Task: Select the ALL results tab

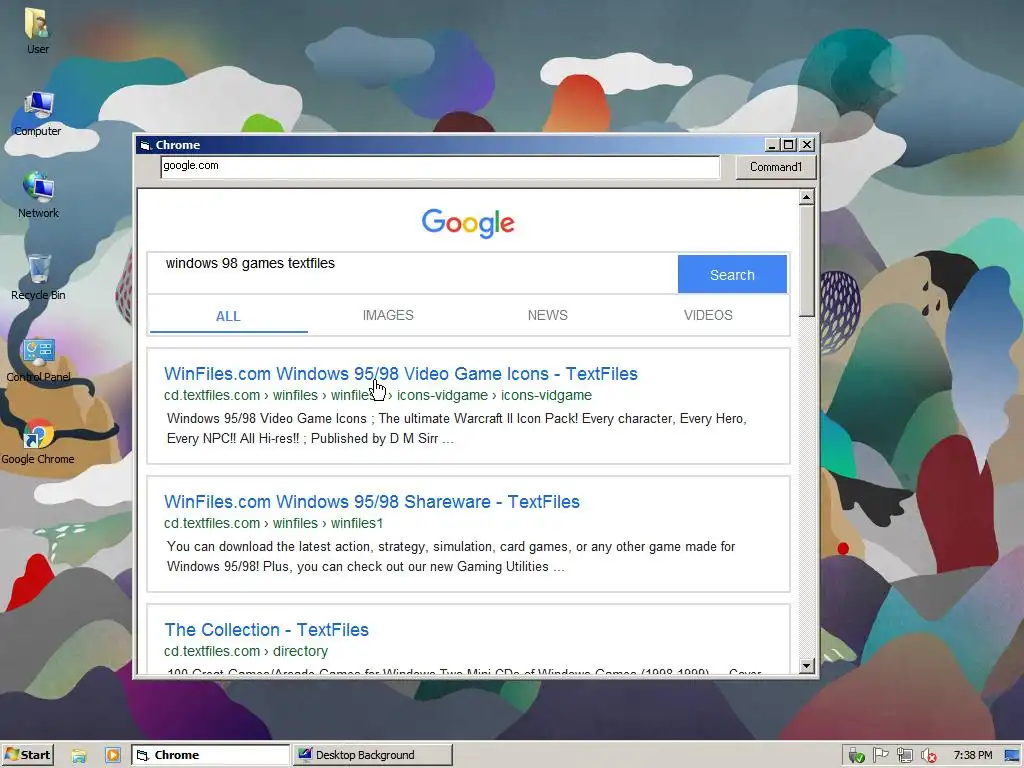Action: [228, 316]
